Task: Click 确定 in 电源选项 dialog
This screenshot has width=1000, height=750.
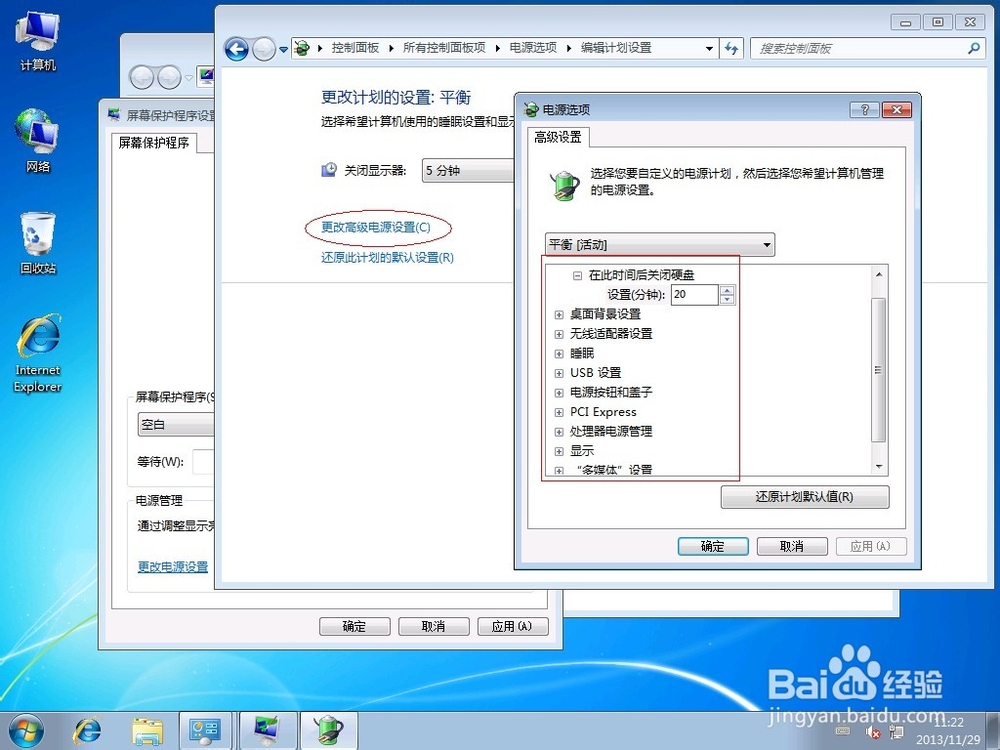Action: pyautogui.click(x=713, y=547)
